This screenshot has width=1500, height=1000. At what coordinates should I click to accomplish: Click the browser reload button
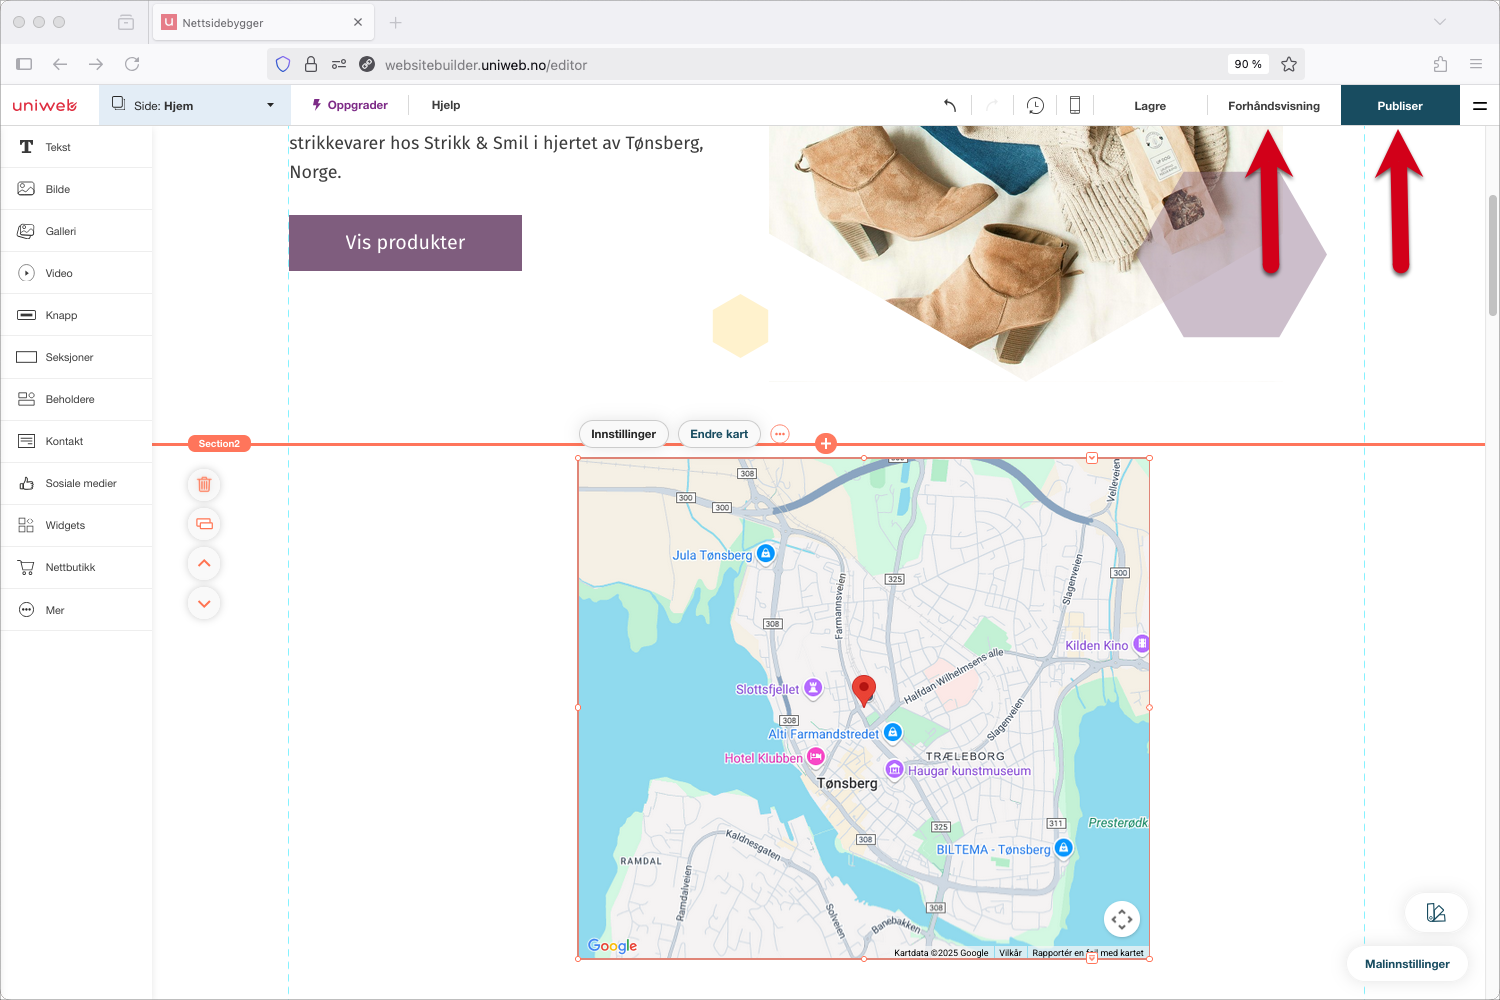click(x=132, y=64)
